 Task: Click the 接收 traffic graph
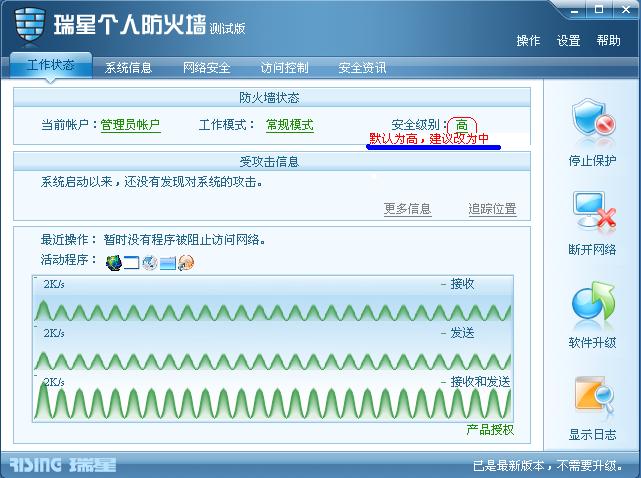click(273, 299)
